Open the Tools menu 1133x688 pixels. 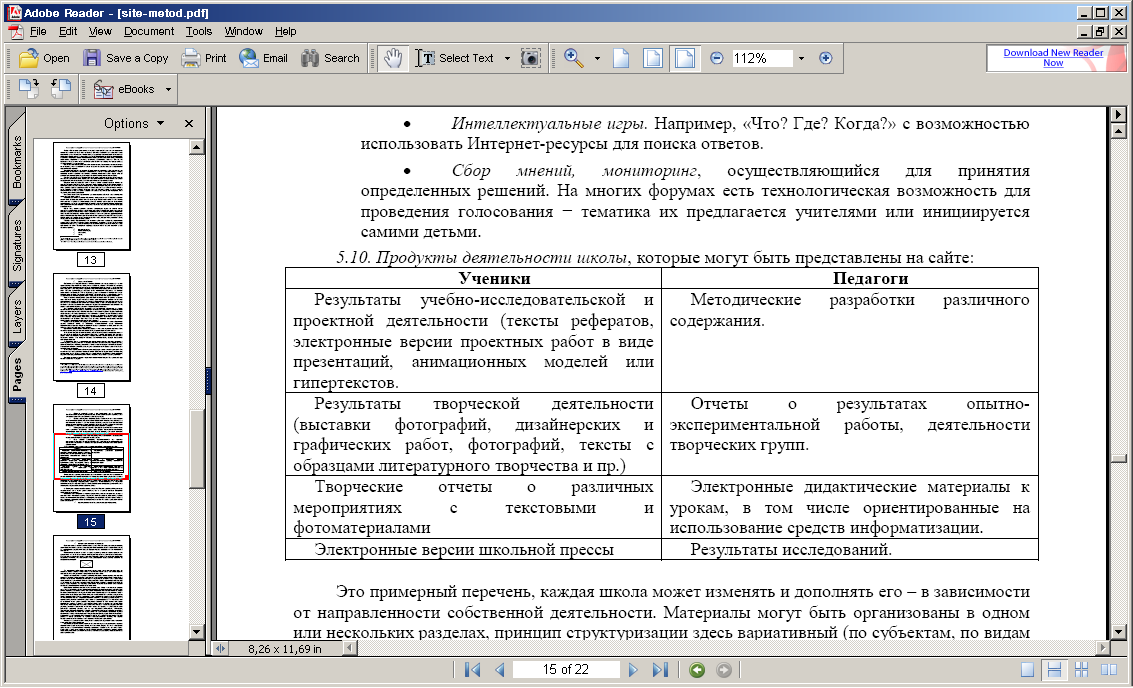[199, 31]
